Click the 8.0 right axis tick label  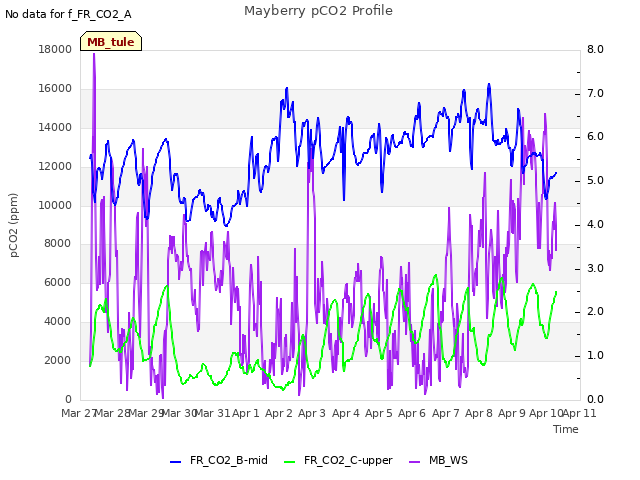(x=595, y=49)
